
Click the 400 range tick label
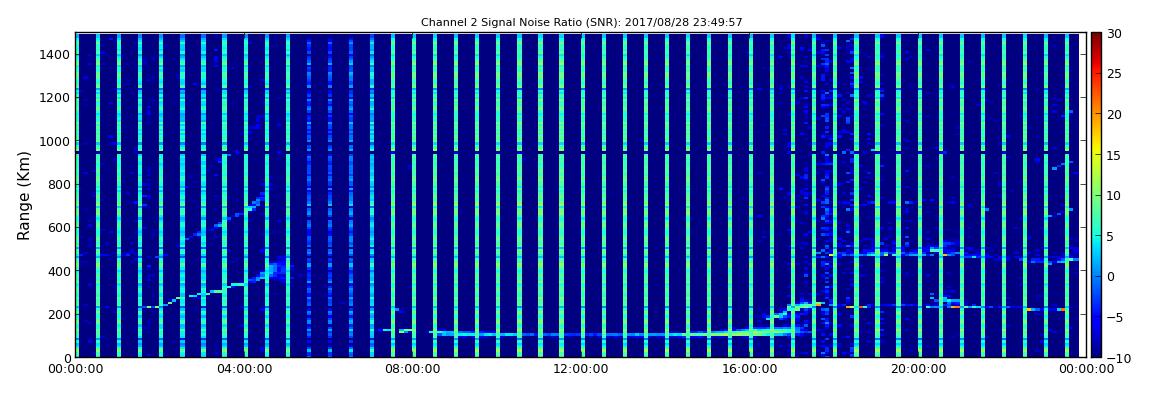point(59,271)
